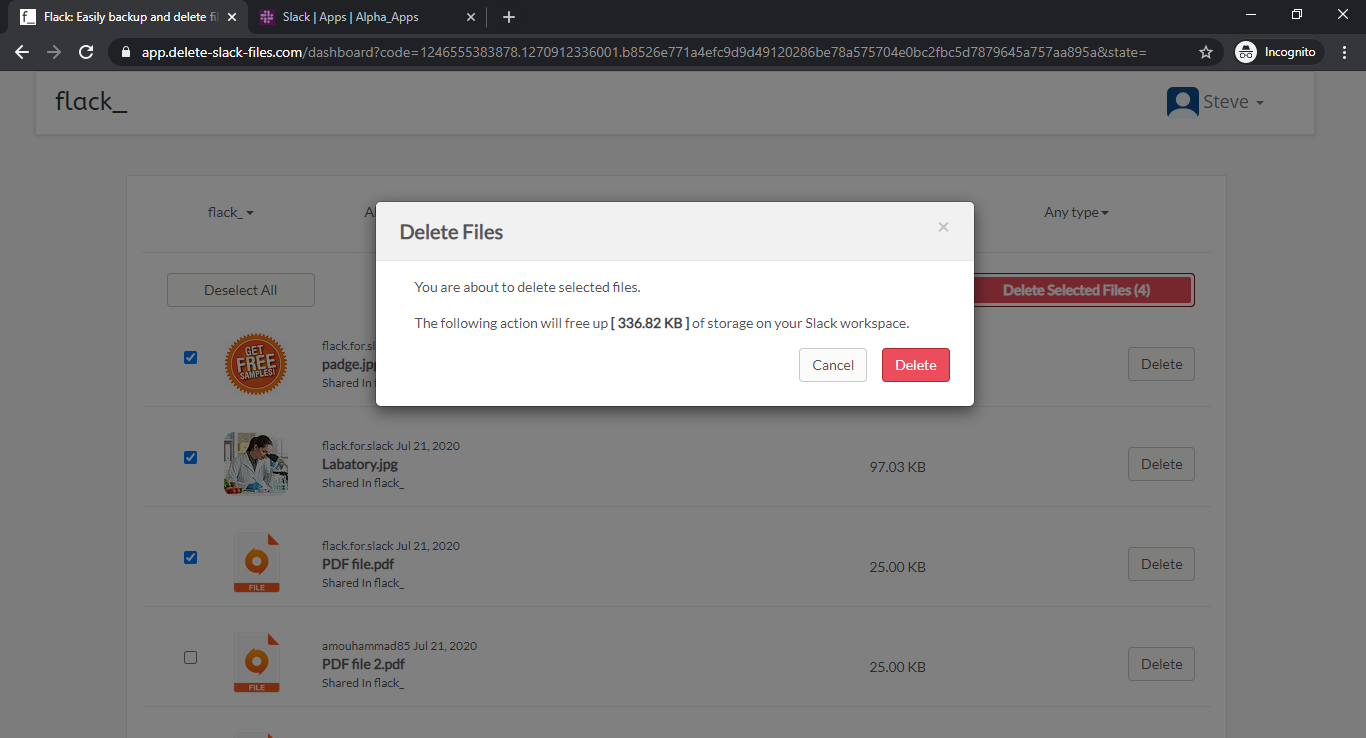This screenshot has height=738, width=1366.
Task: Click amouhammad85 Jul 21, 2020 text
Action: (x=399, y=646)
